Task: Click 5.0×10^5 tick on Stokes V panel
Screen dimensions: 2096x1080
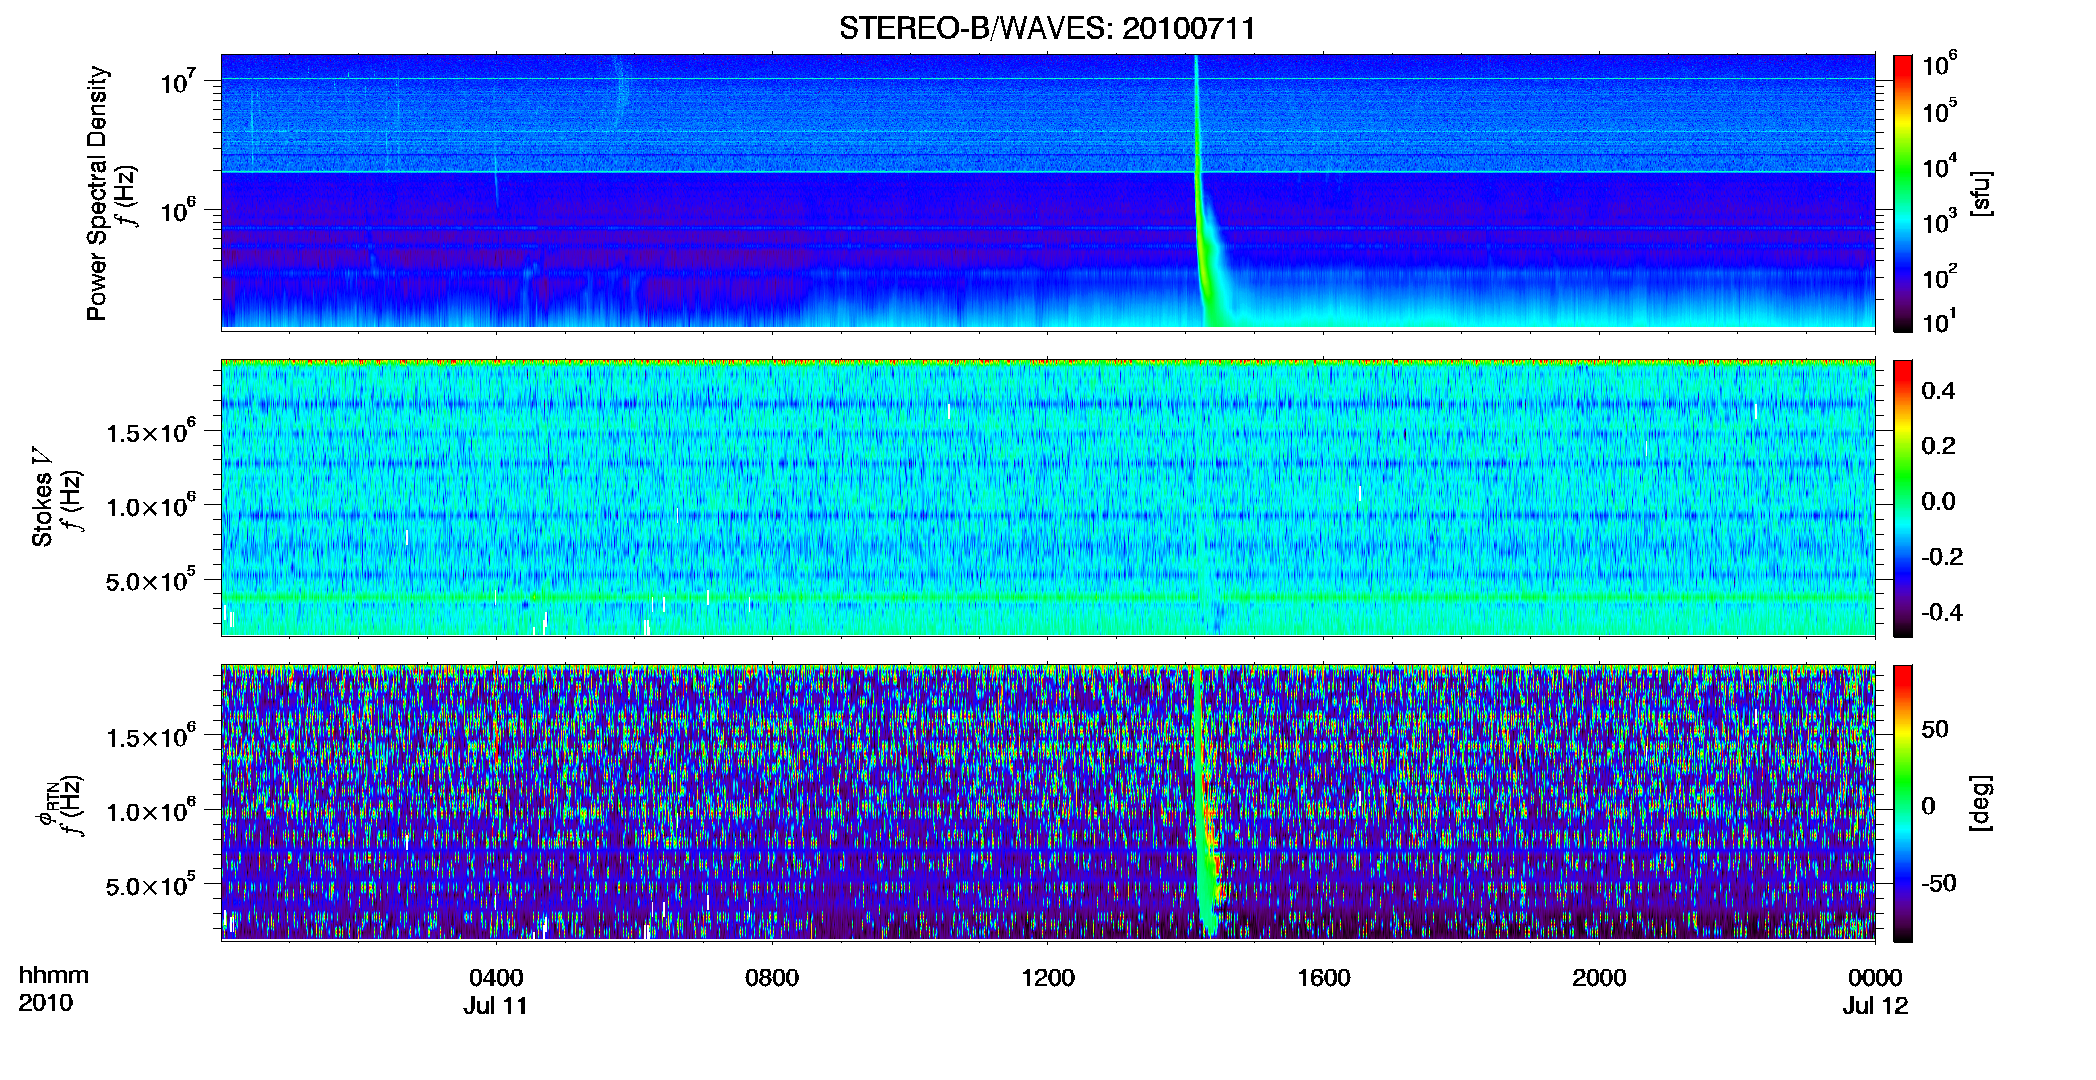Action: click(x=151, y=580)
